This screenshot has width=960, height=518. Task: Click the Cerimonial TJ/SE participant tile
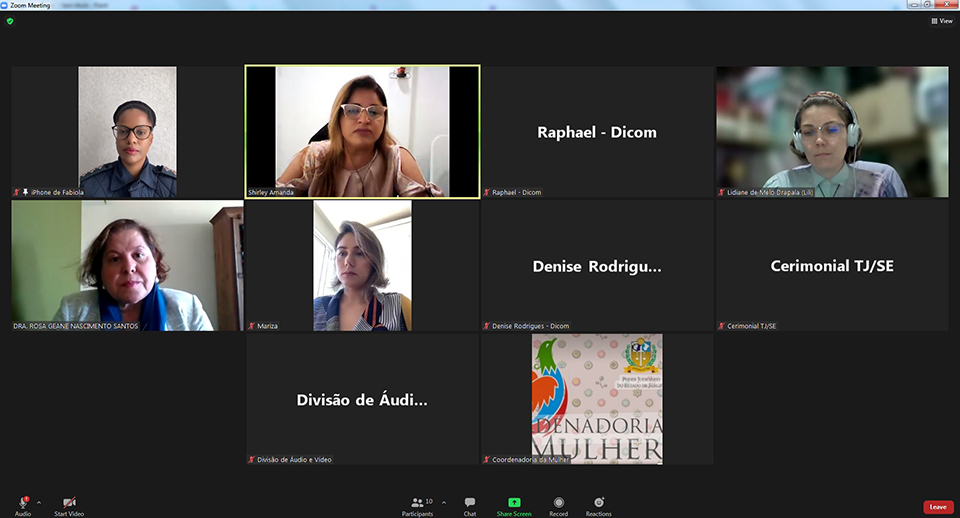coord(831,265)
